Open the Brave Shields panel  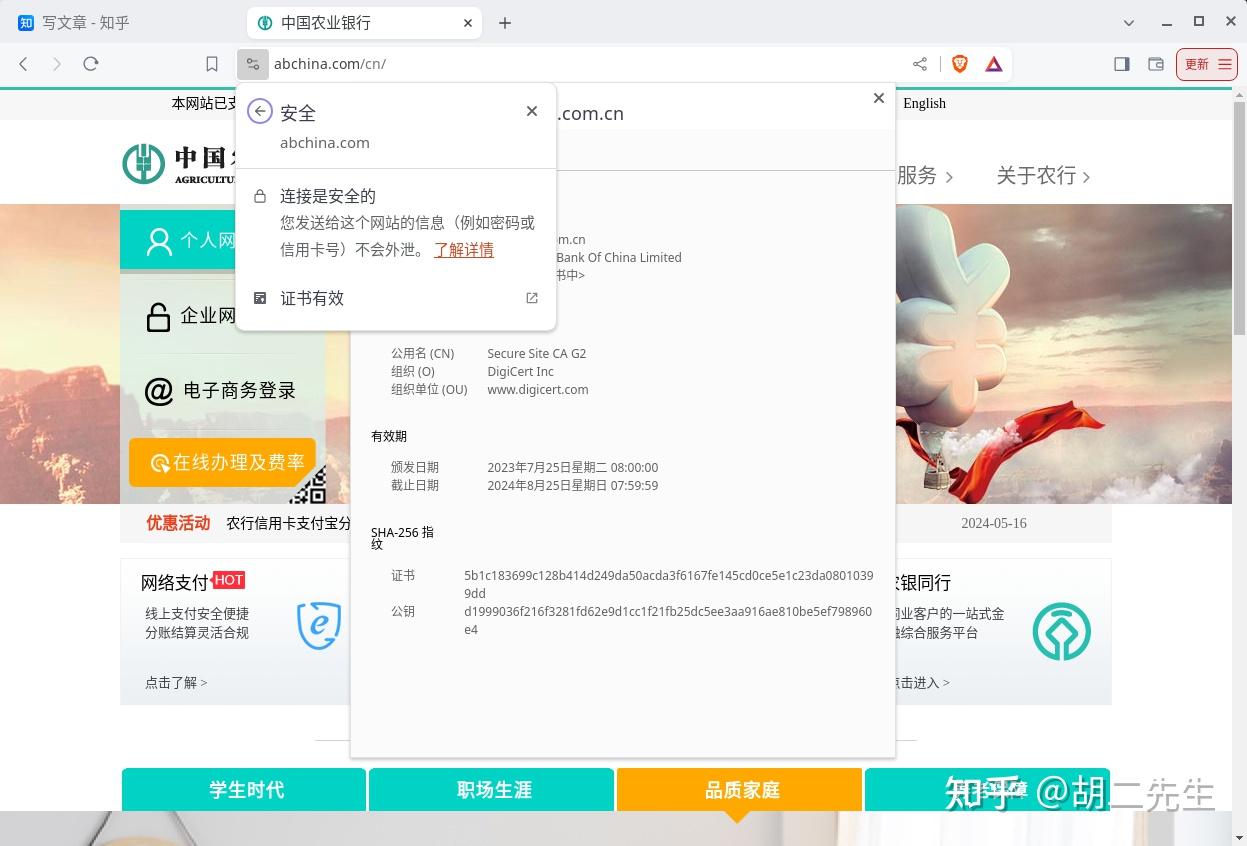pyautogui.click(x=959, y=63)
